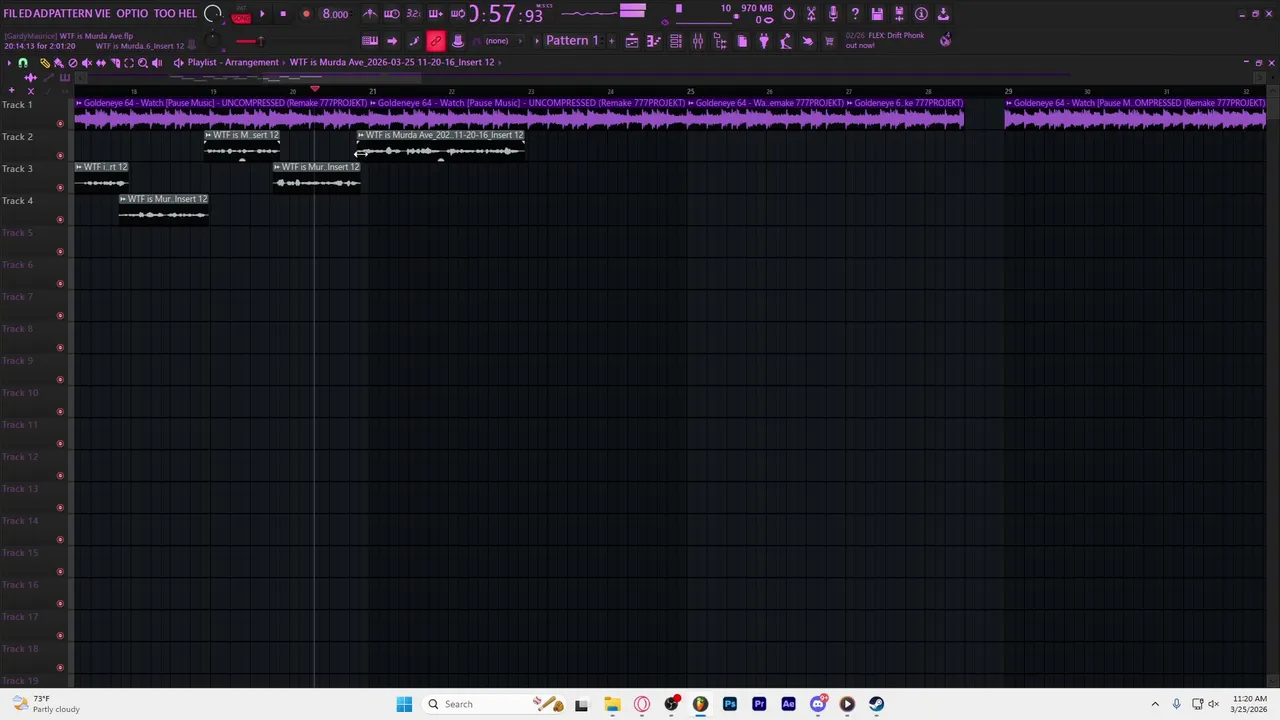Click the playhead marker on timeline
The height and width of the screenshot is (720, 1280).
click(314, 89)
